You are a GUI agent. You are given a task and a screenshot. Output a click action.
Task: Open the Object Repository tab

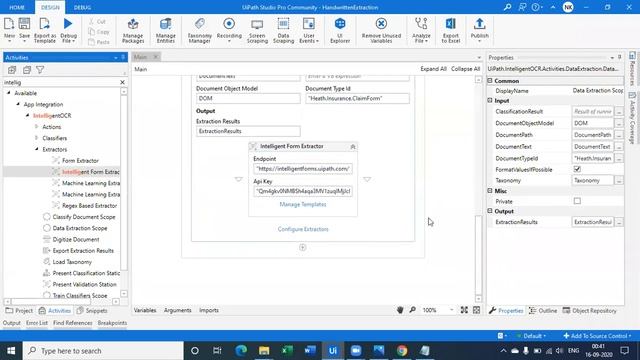(590, 311)
